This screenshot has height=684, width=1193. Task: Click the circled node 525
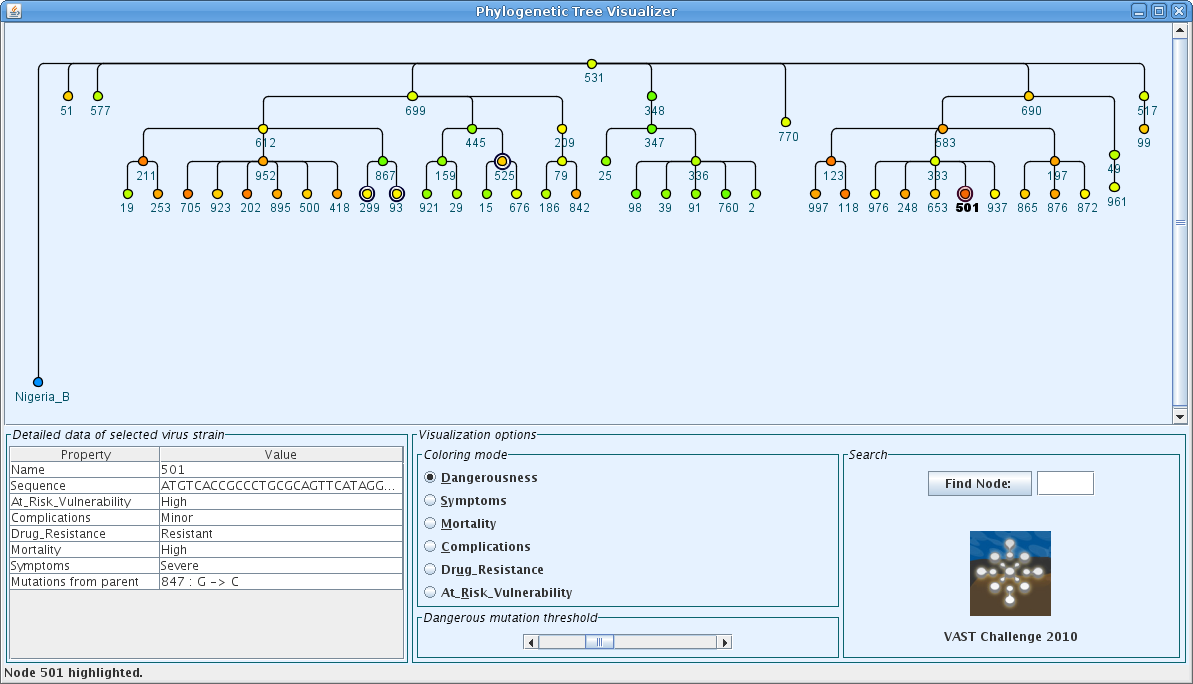tap(502, 161)
